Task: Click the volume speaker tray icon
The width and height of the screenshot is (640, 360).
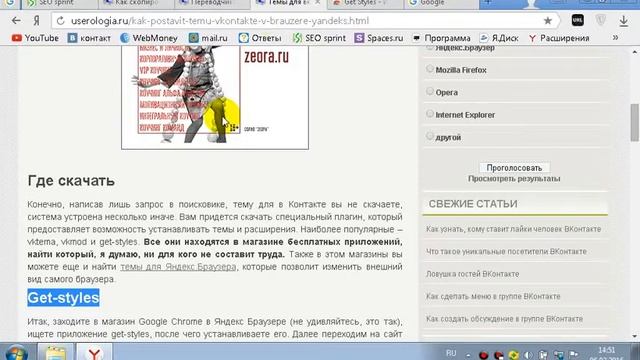Action: pyautogui.click(x=528, y=355)
